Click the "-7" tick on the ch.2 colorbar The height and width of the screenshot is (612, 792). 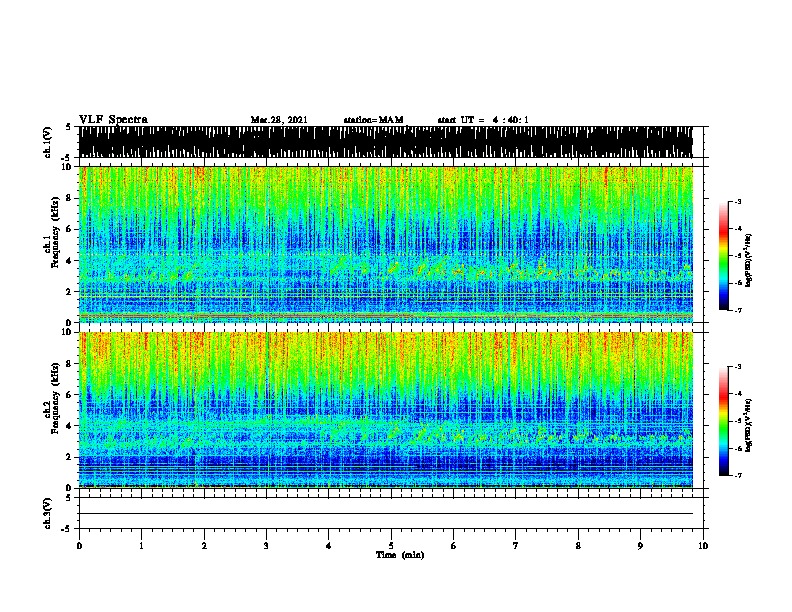pyautogui.click(x=737, y=475)
